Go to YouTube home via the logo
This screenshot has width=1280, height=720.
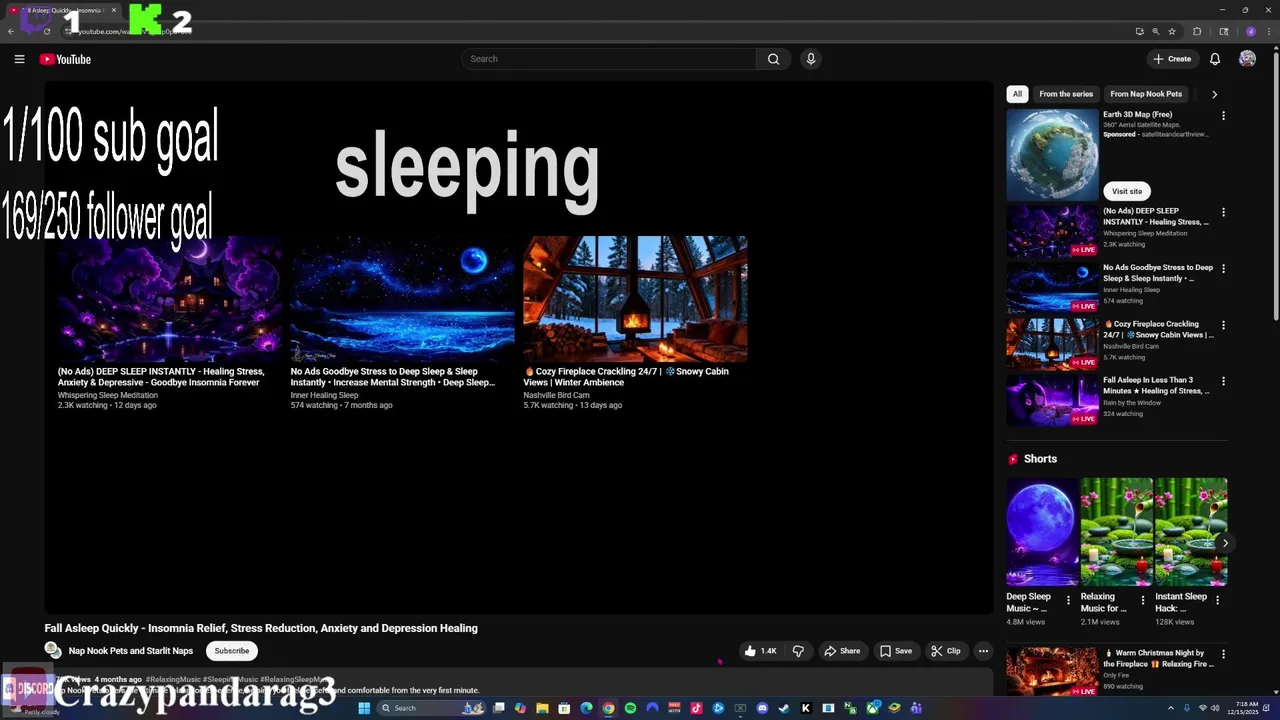[x=65, y=59]
